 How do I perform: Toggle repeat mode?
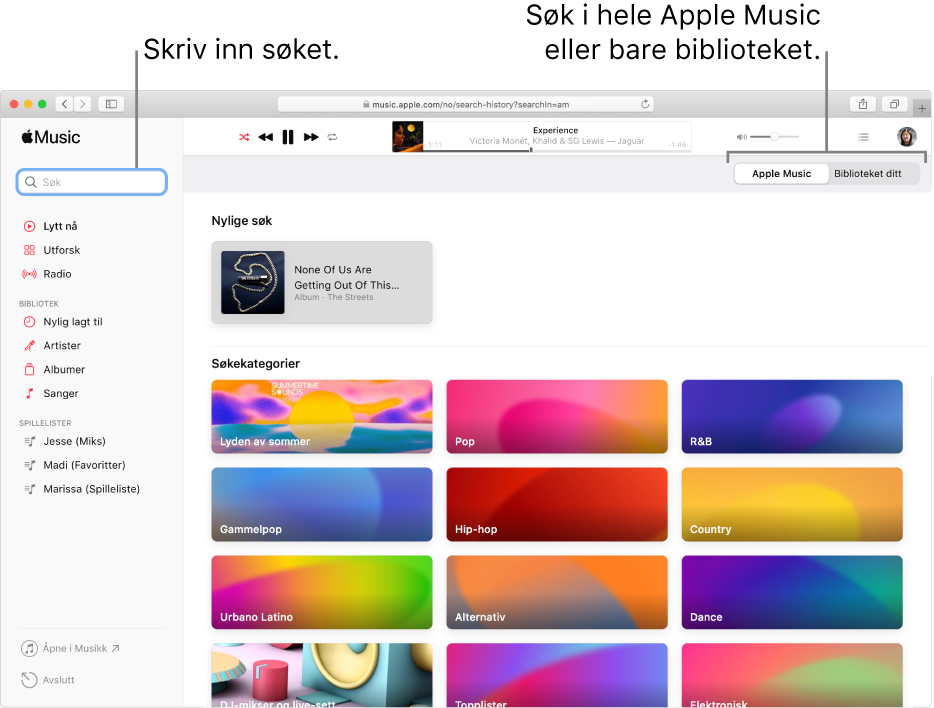pos(332,137)
